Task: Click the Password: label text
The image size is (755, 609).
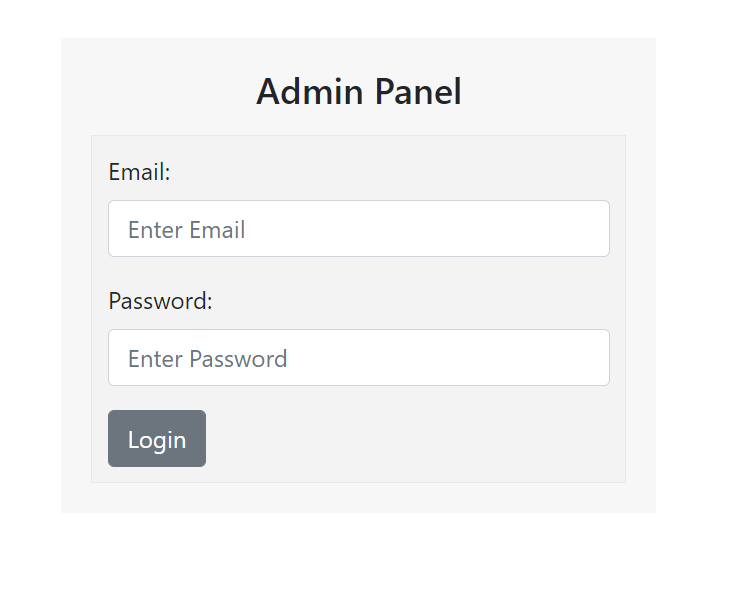Action: [x=160, y=301]
